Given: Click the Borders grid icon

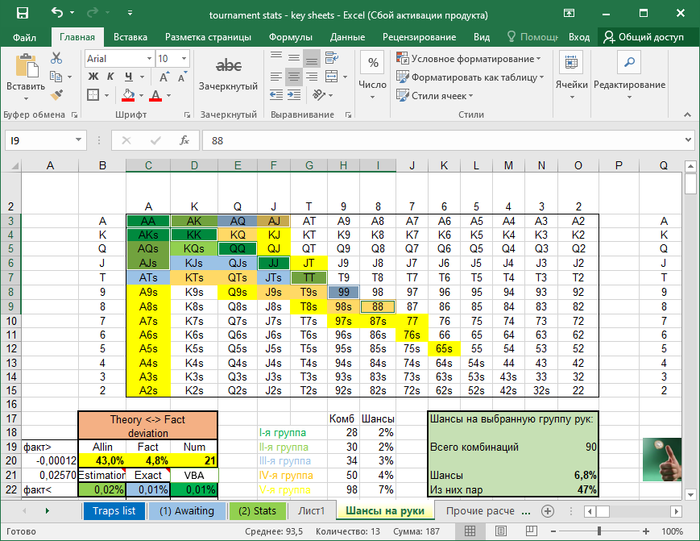Looking at the screenshot, I should pos(93,95).
